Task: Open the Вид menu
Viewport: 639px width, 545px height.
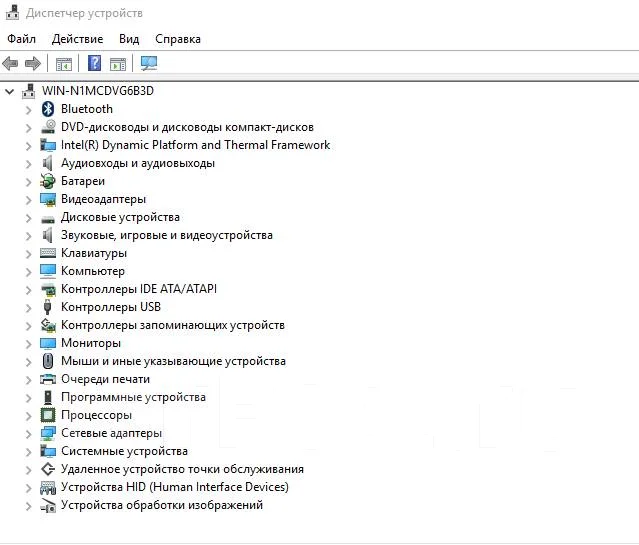Action: pos(129,39)
